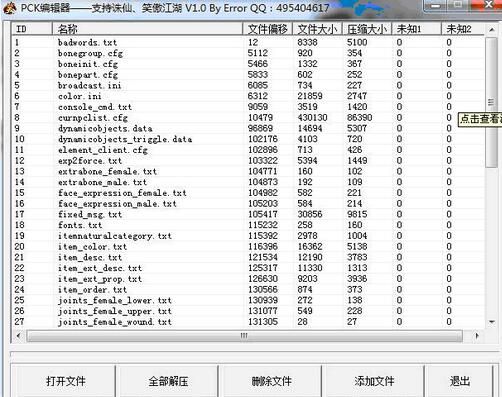Close the PCK editor window
Screen dimensions: 502x397
[487, 5]
